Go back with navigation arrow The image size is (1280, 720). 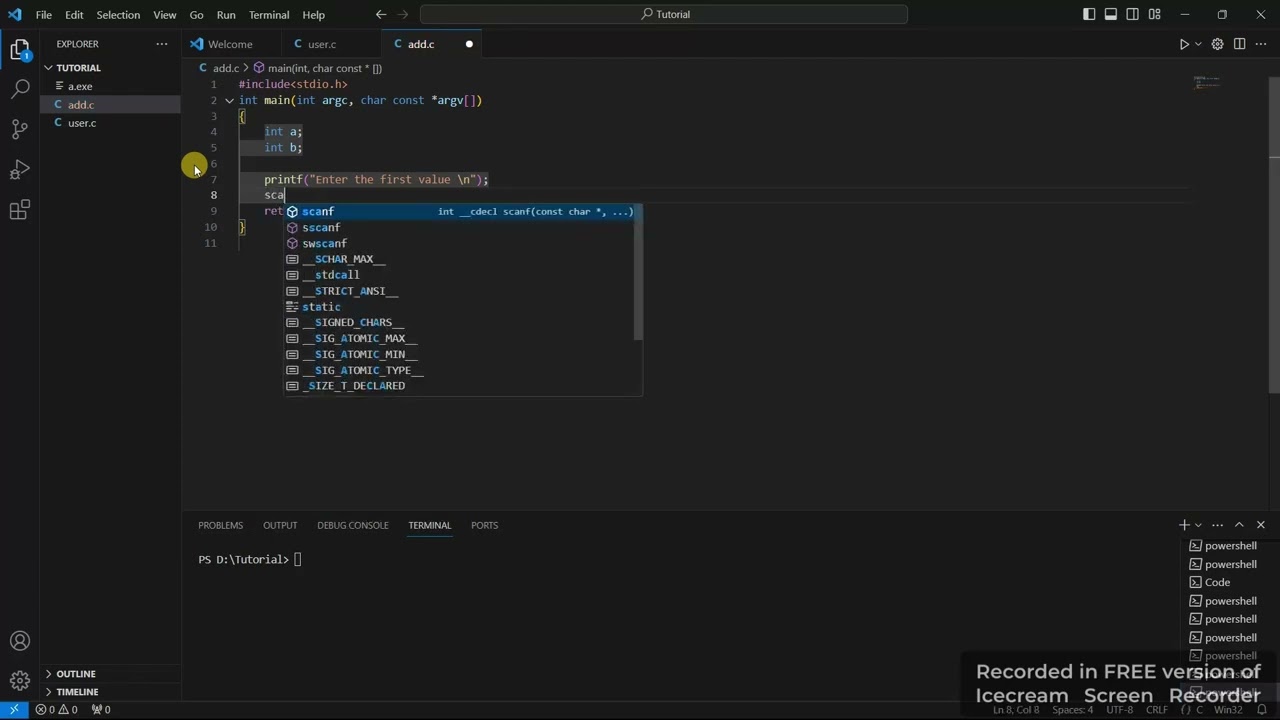pos(381,14)
